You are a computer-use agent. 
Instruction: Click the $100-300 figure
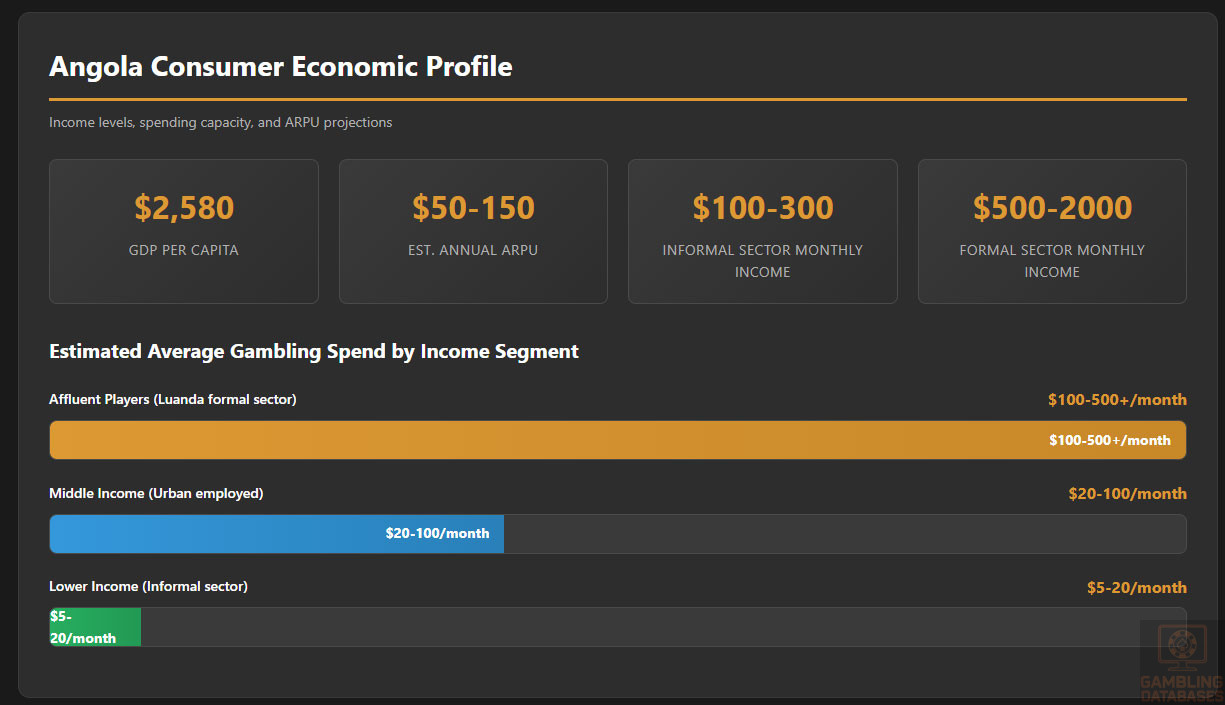pos(762,208)
